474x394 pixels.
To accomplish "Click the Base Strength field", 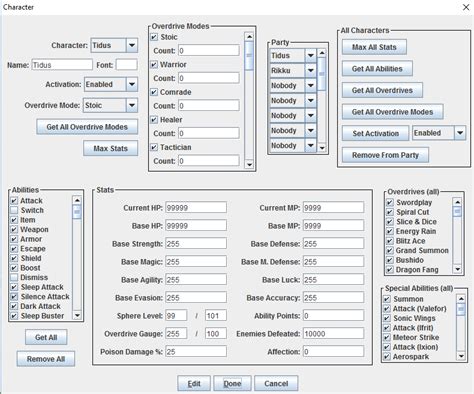I will tap(196, 244).
